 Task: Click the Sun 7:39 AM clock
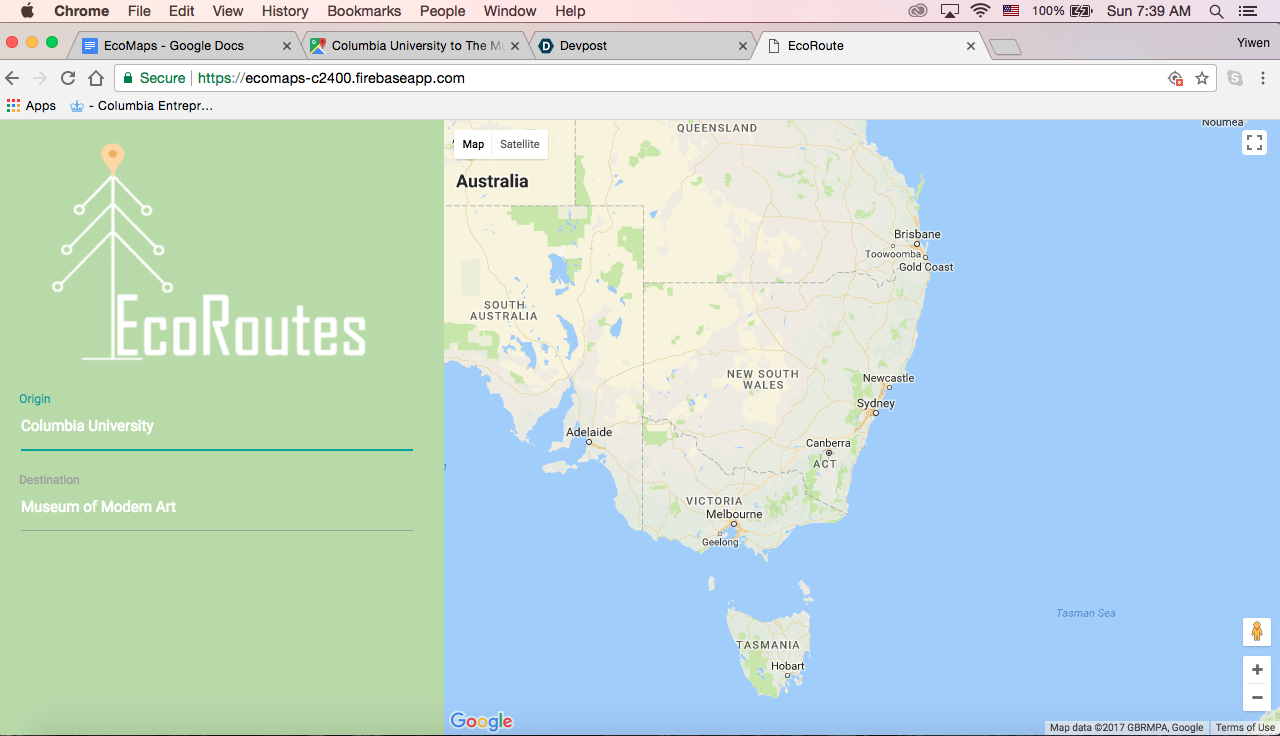point(1149,11)
